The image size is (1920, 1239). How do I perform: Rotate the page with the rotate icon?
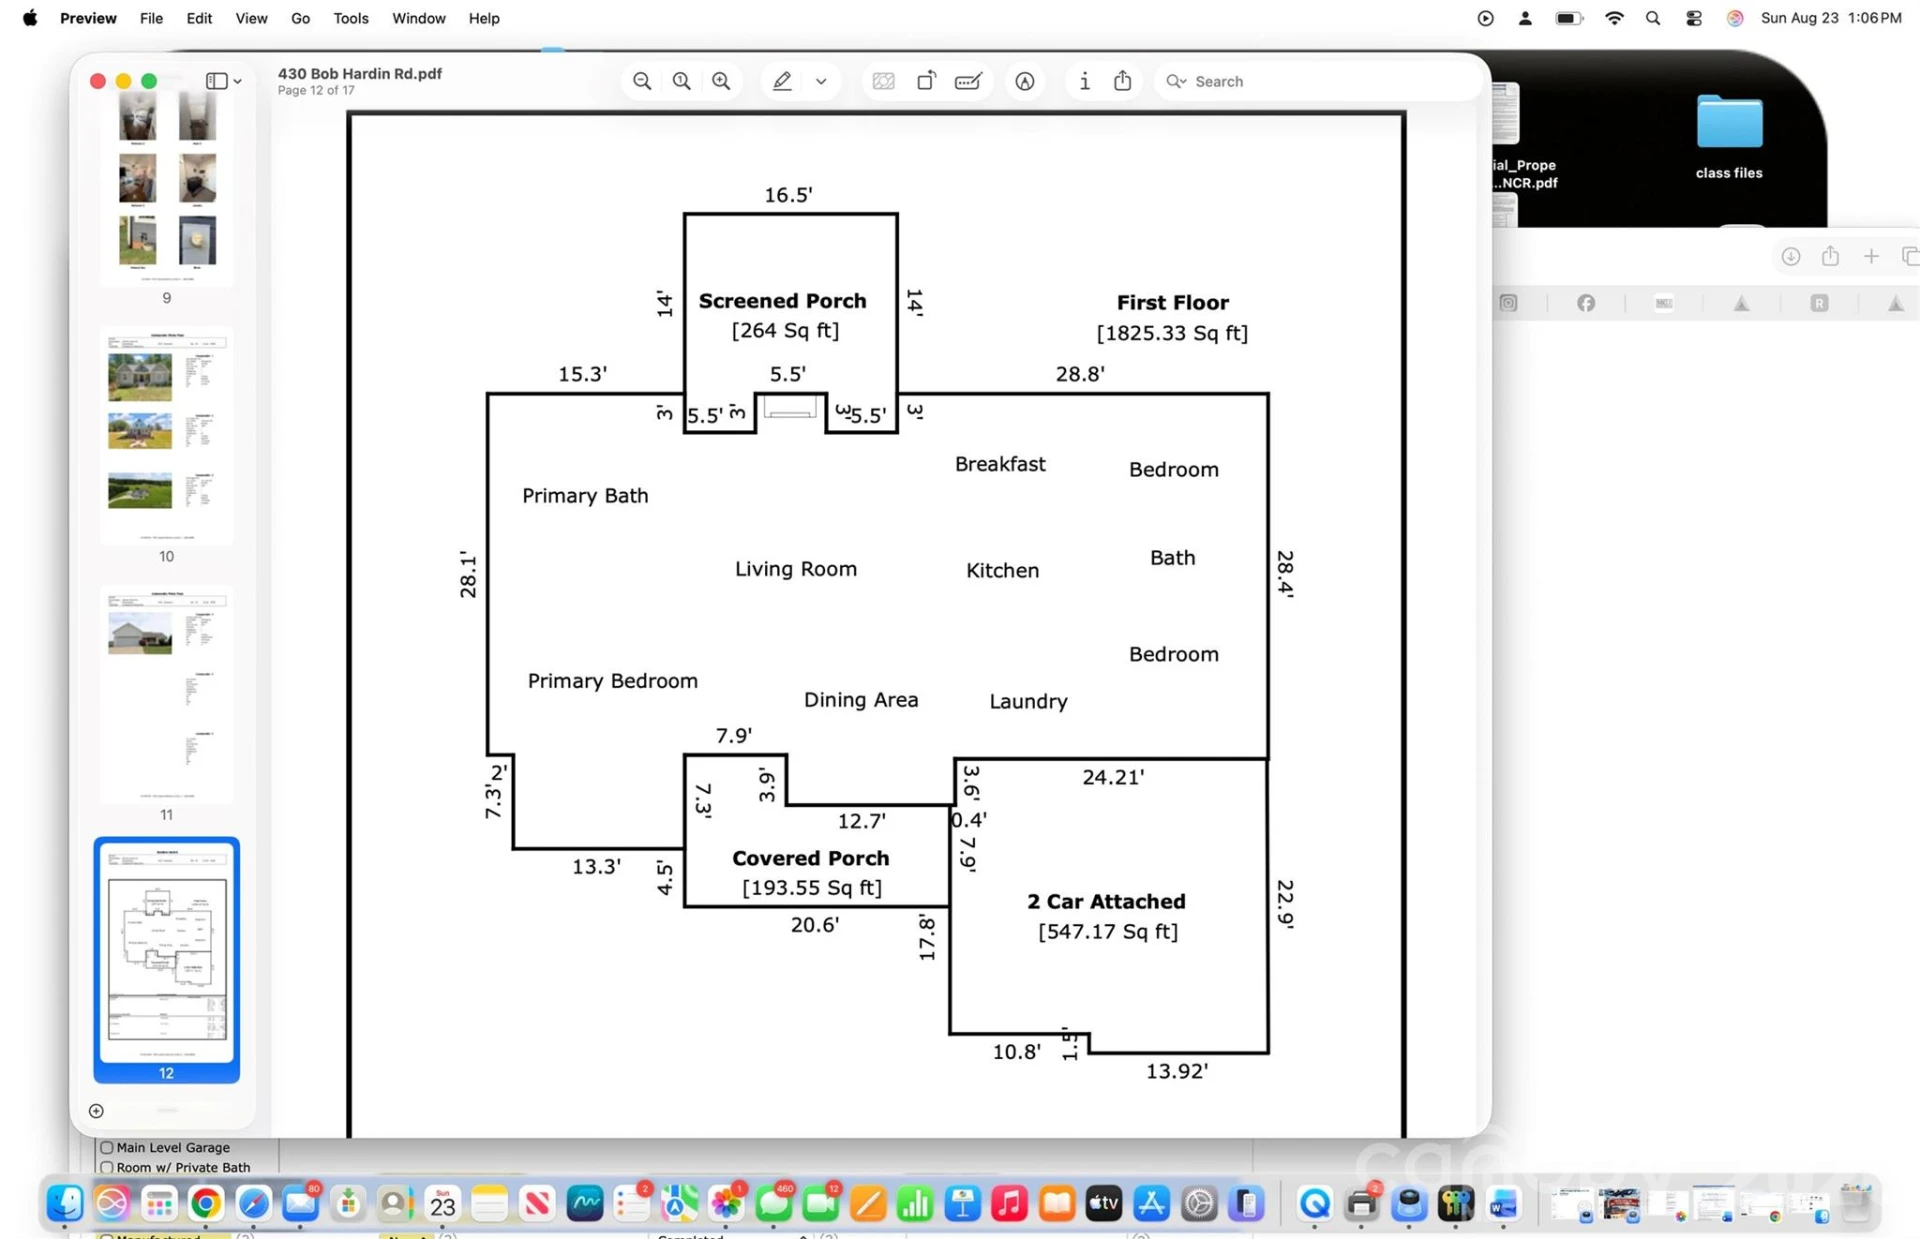coord(926,81)
